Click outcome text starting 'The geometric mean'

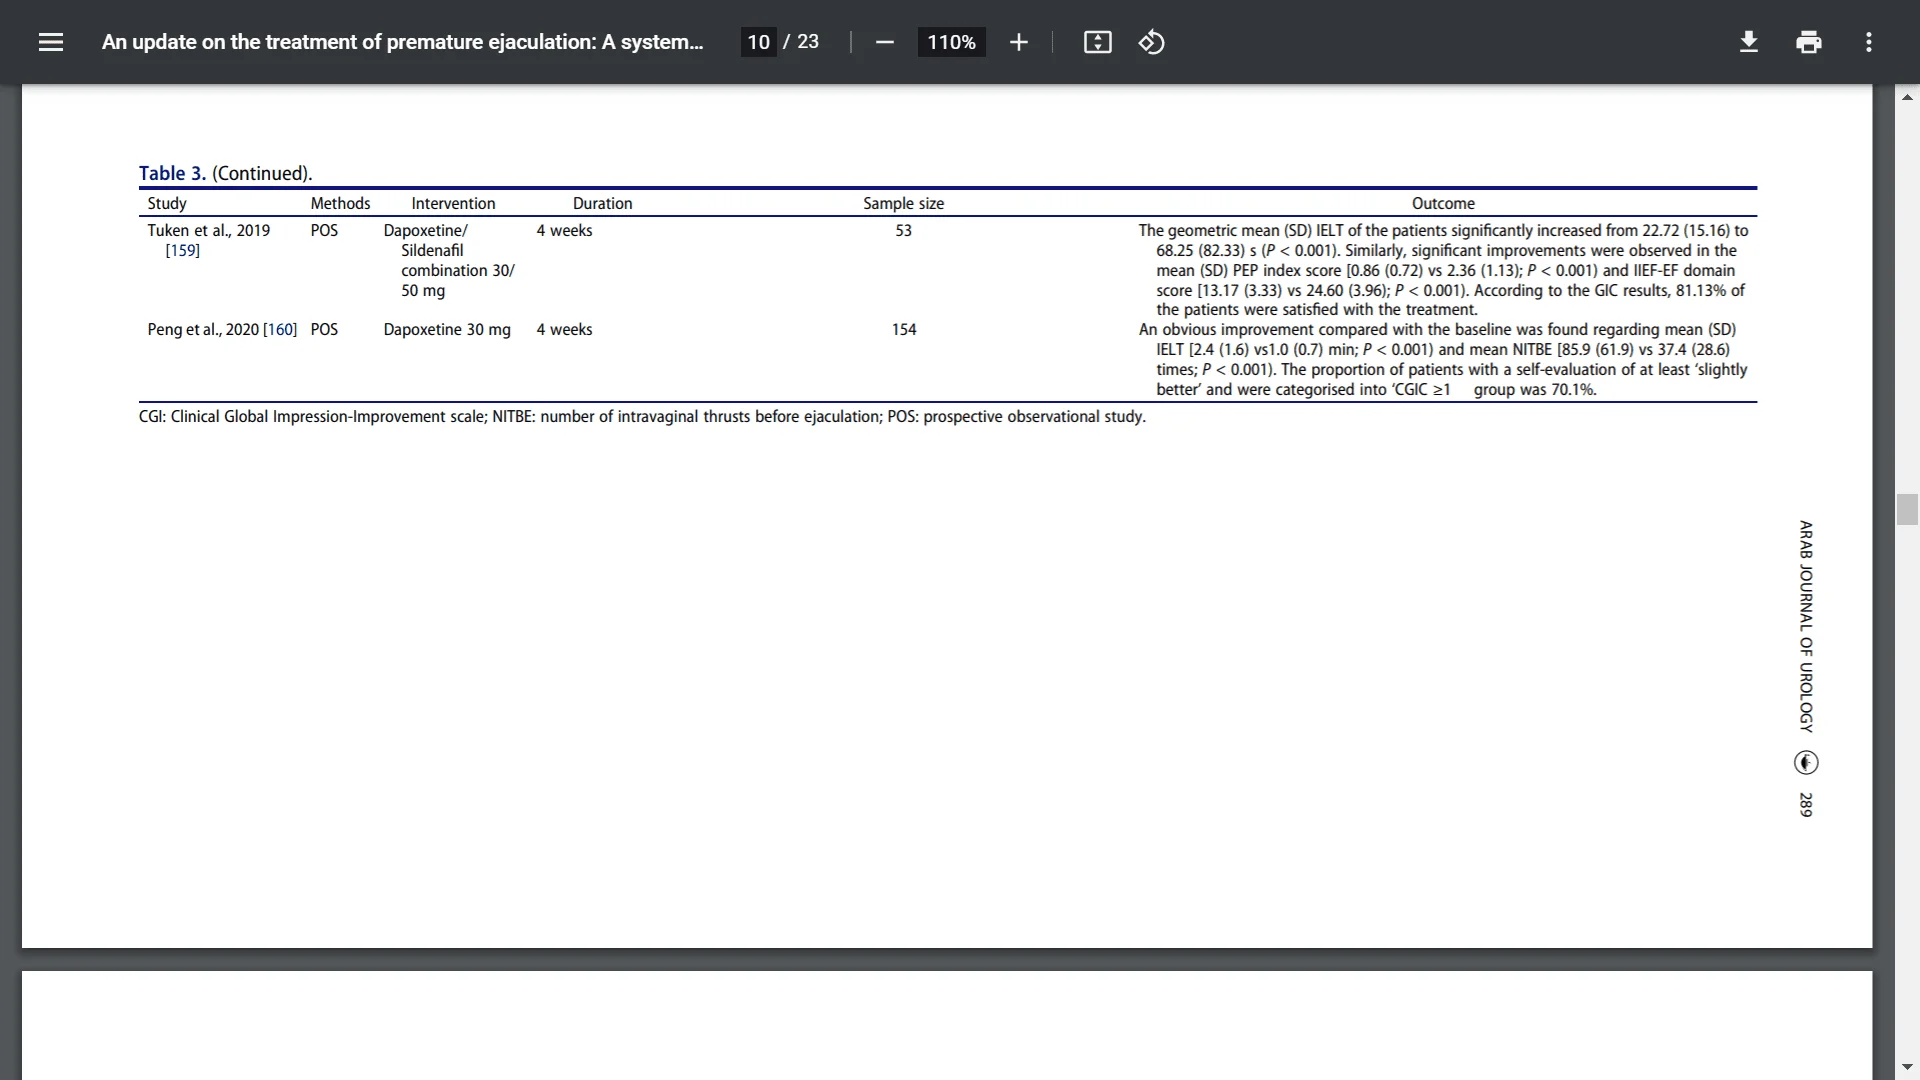(1443, 270)
